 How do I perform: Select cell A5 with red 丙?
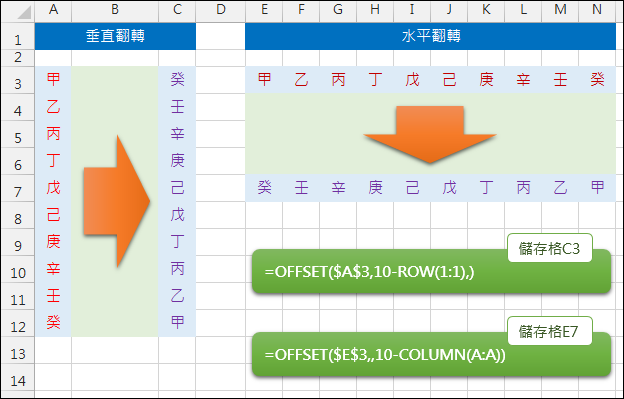pos(53,134)
